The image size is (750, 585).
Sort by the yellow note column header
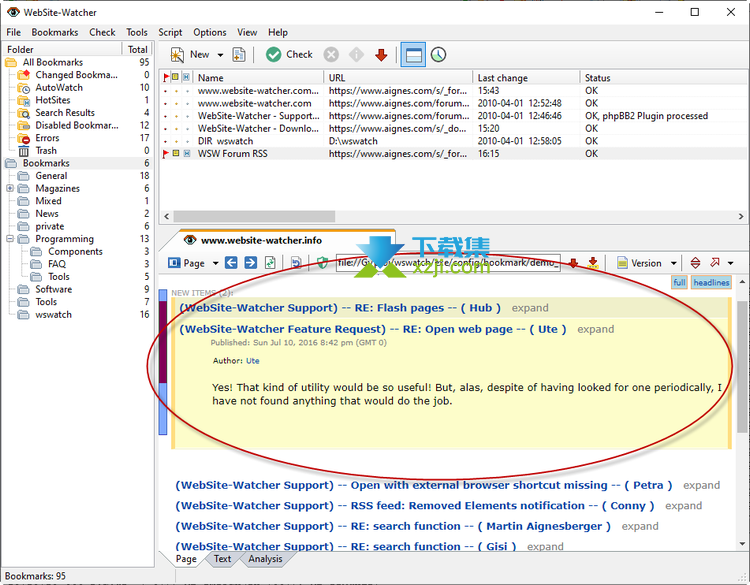[x=176, y=77]
